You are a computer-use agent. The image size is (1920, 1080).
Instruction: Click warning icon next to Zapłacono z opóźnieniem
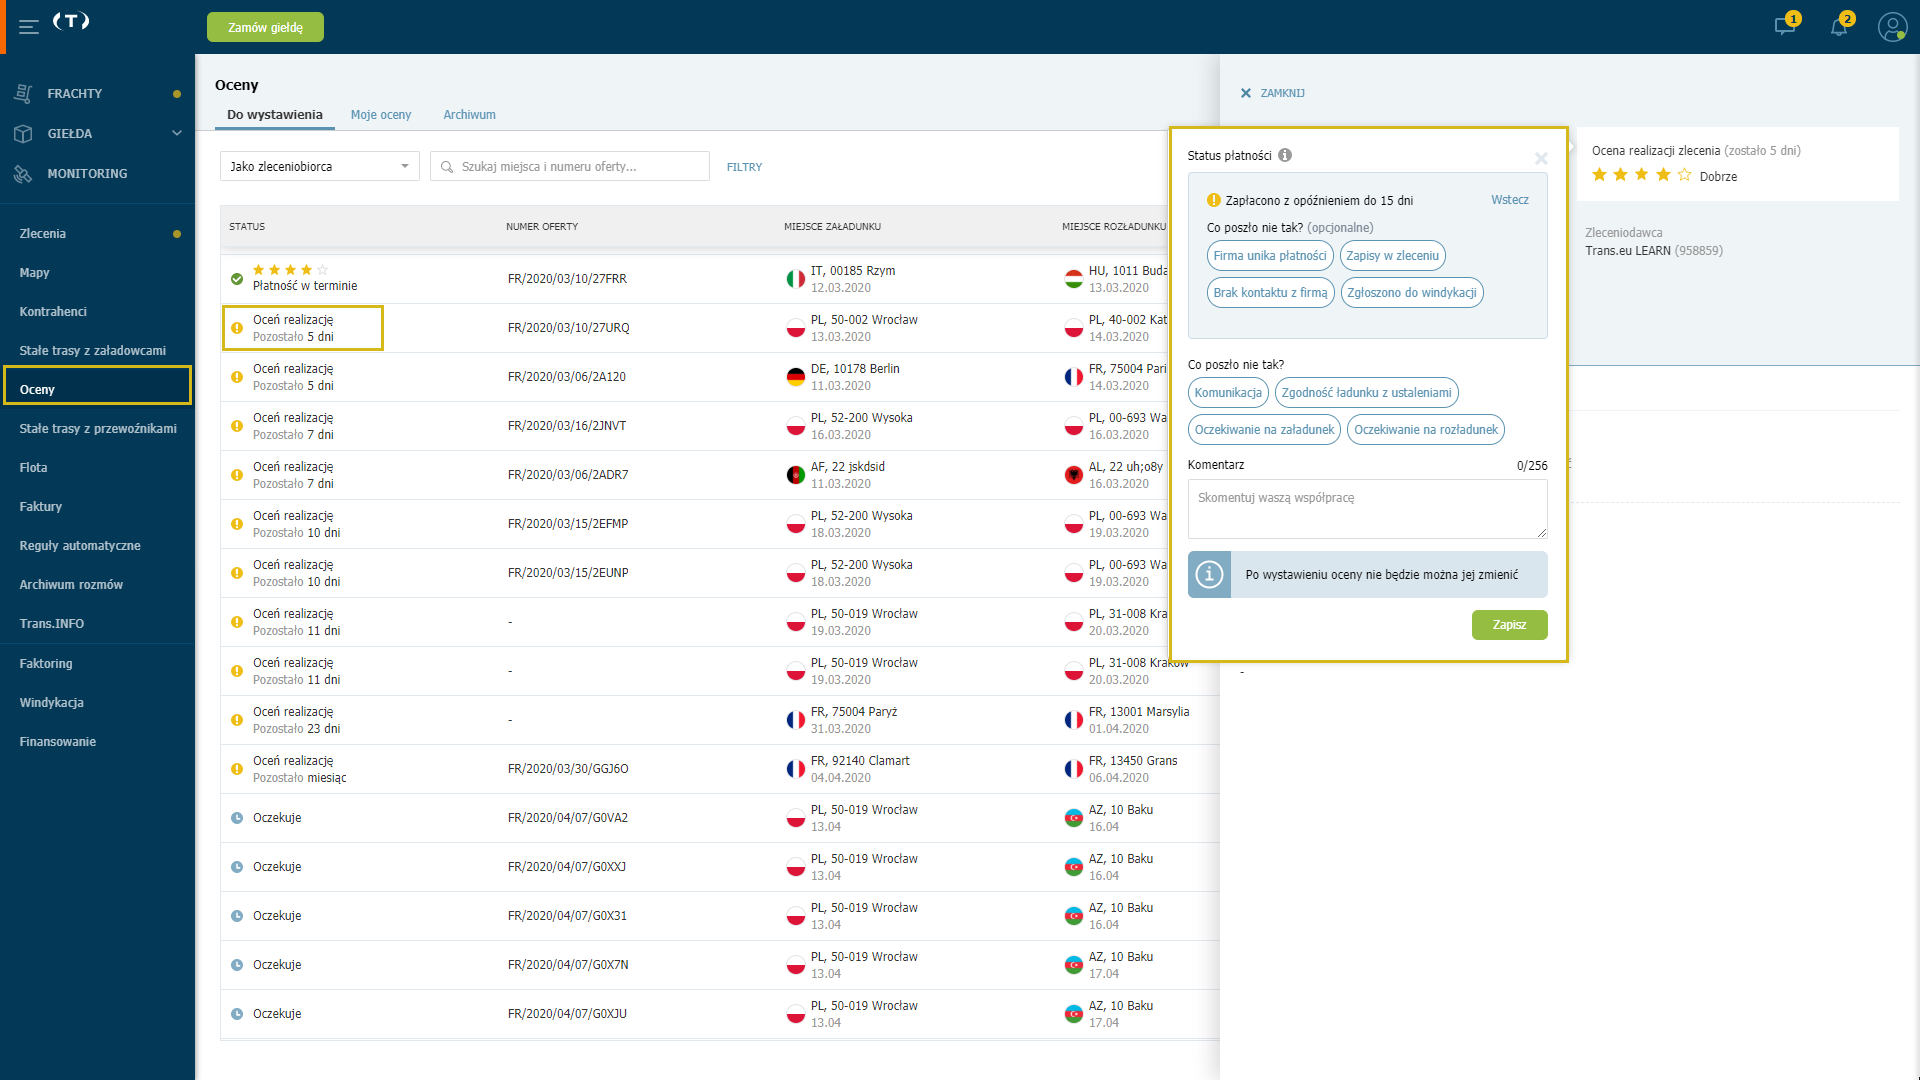[x=1214, y=200]
